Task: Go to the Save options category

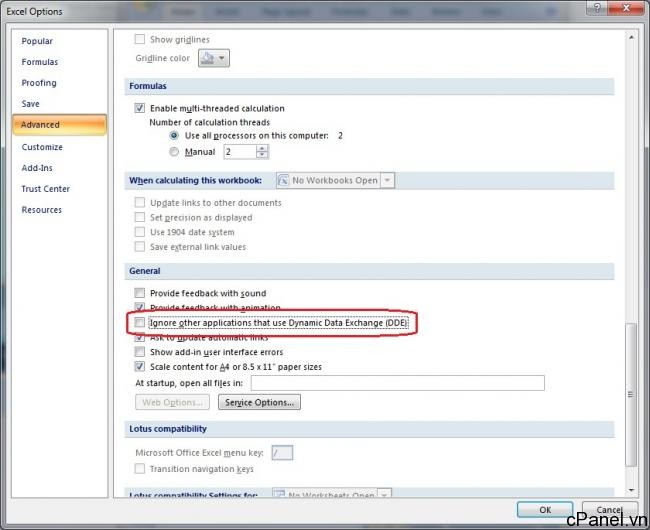Action: [30, 104]
